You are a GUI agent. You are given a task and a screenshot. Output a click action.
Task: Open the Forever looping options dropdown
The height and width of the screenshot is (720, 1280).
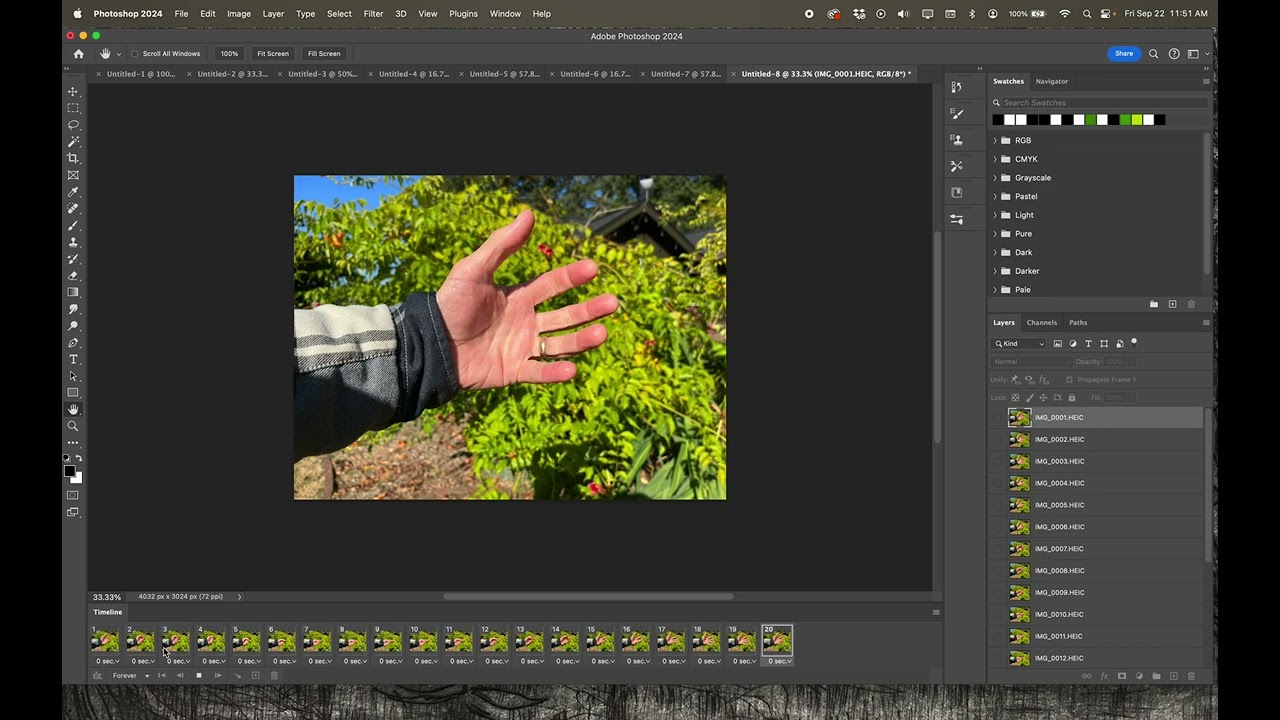(x=131, y=676)
